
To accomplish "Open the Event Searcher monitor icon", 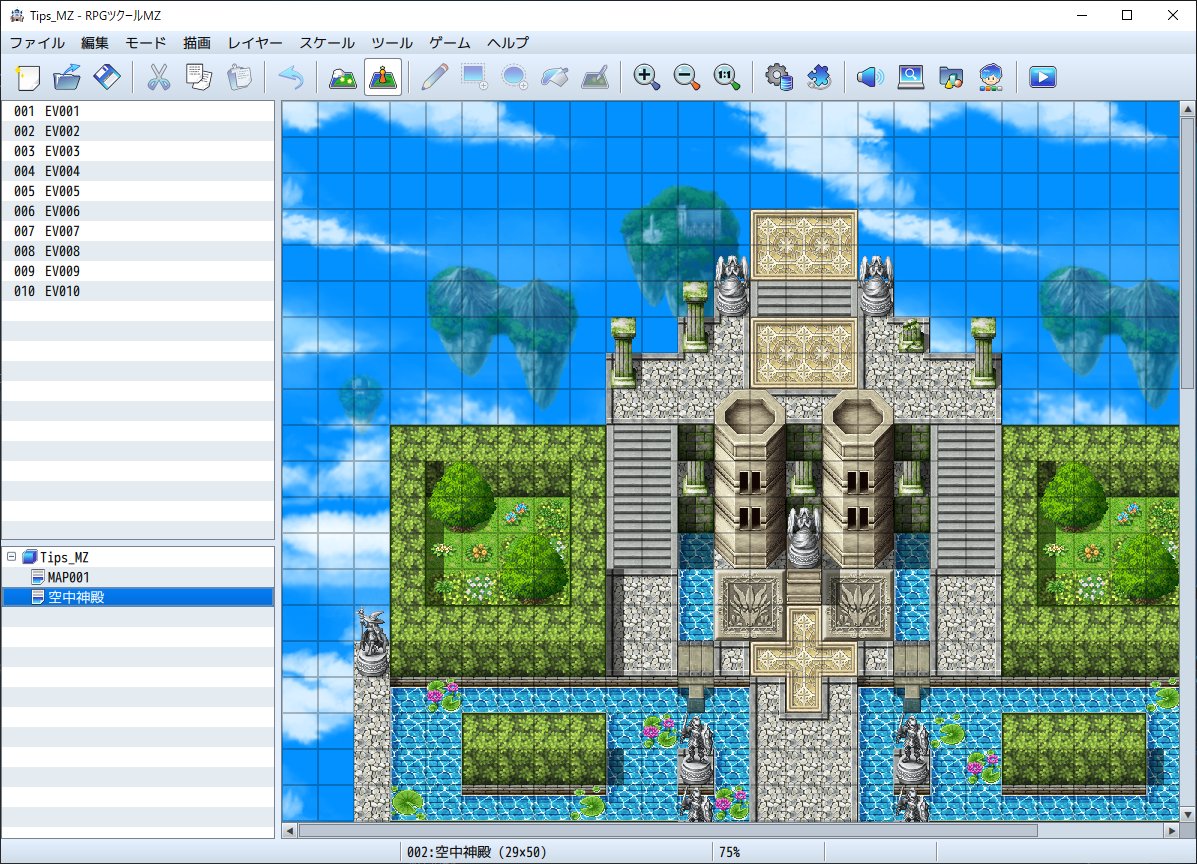I will (x=911, y=77).
